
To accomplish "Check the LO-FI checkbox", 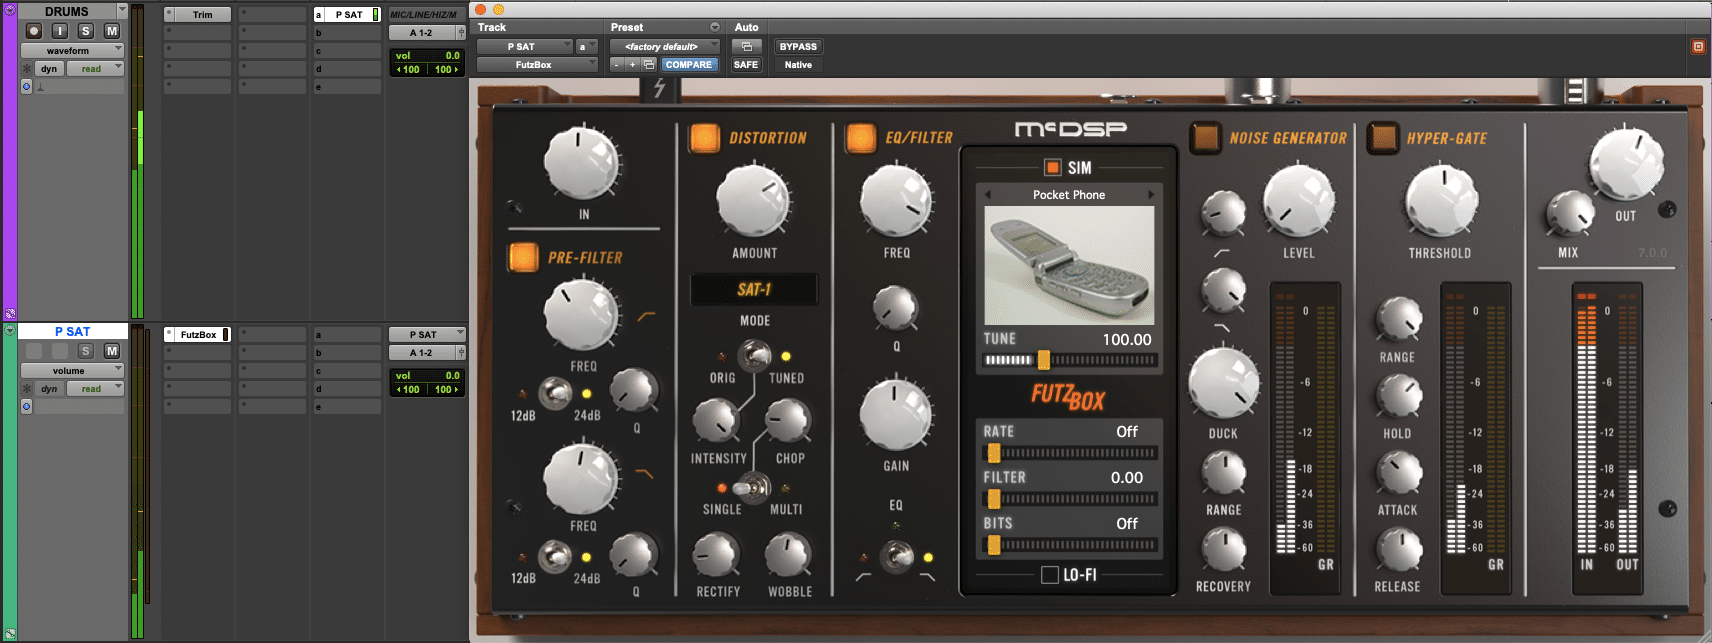I will [1049, 575].
